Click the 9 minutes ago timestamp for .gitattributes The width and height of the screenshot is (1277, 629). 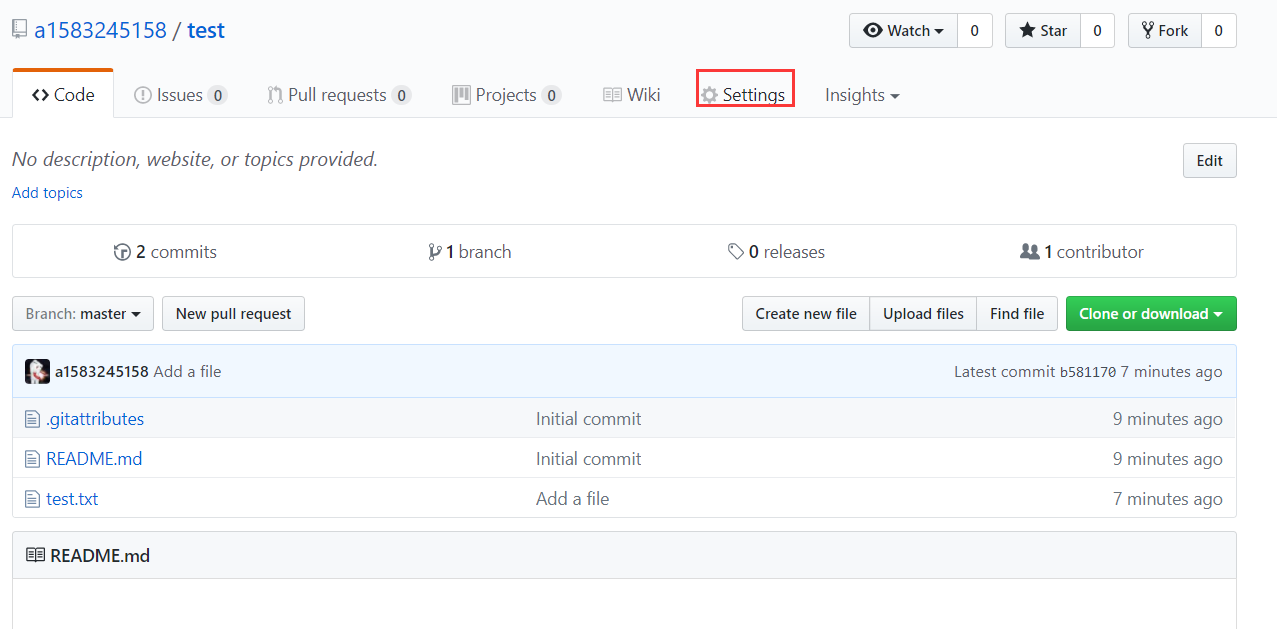[x=1168, y=419]
